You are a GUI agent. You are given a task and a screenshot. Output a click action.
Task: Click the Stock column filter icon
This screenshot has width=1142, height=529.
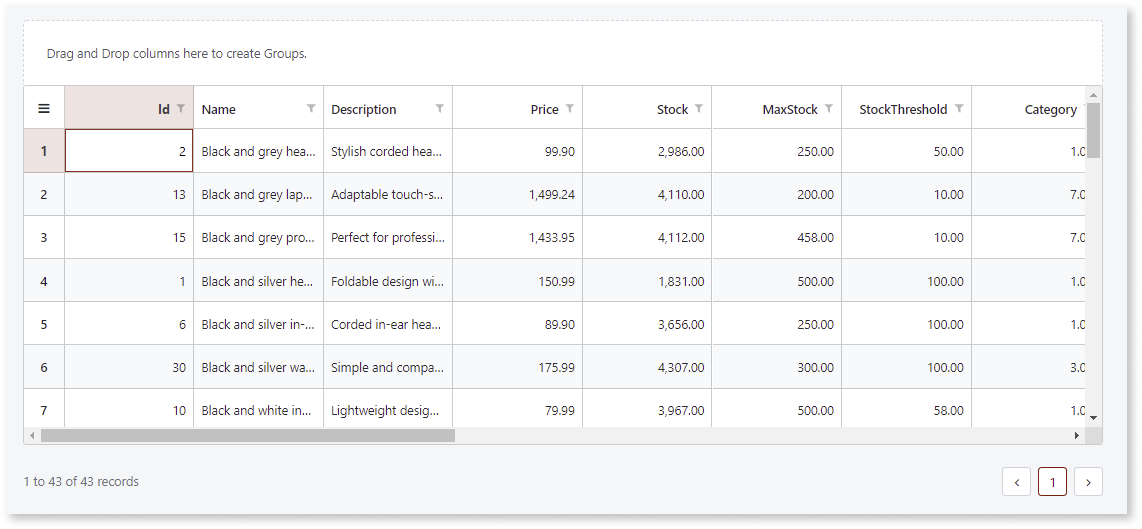click(699, 108)
